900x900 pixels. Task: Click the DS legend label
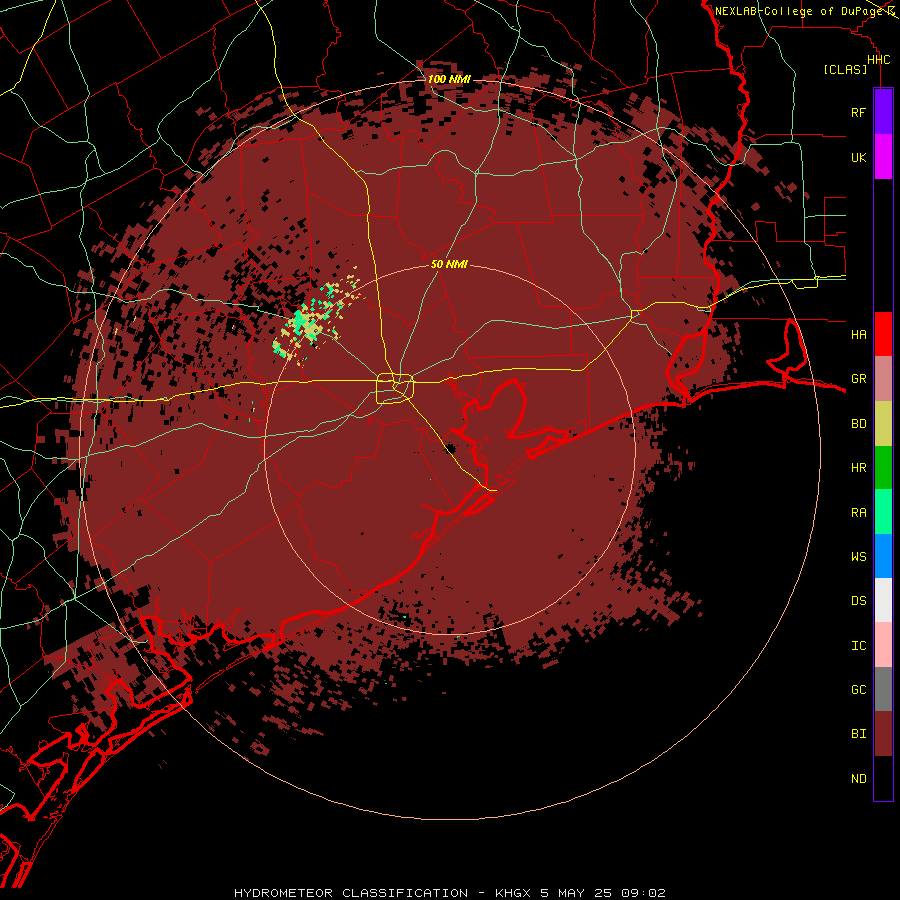858,601
